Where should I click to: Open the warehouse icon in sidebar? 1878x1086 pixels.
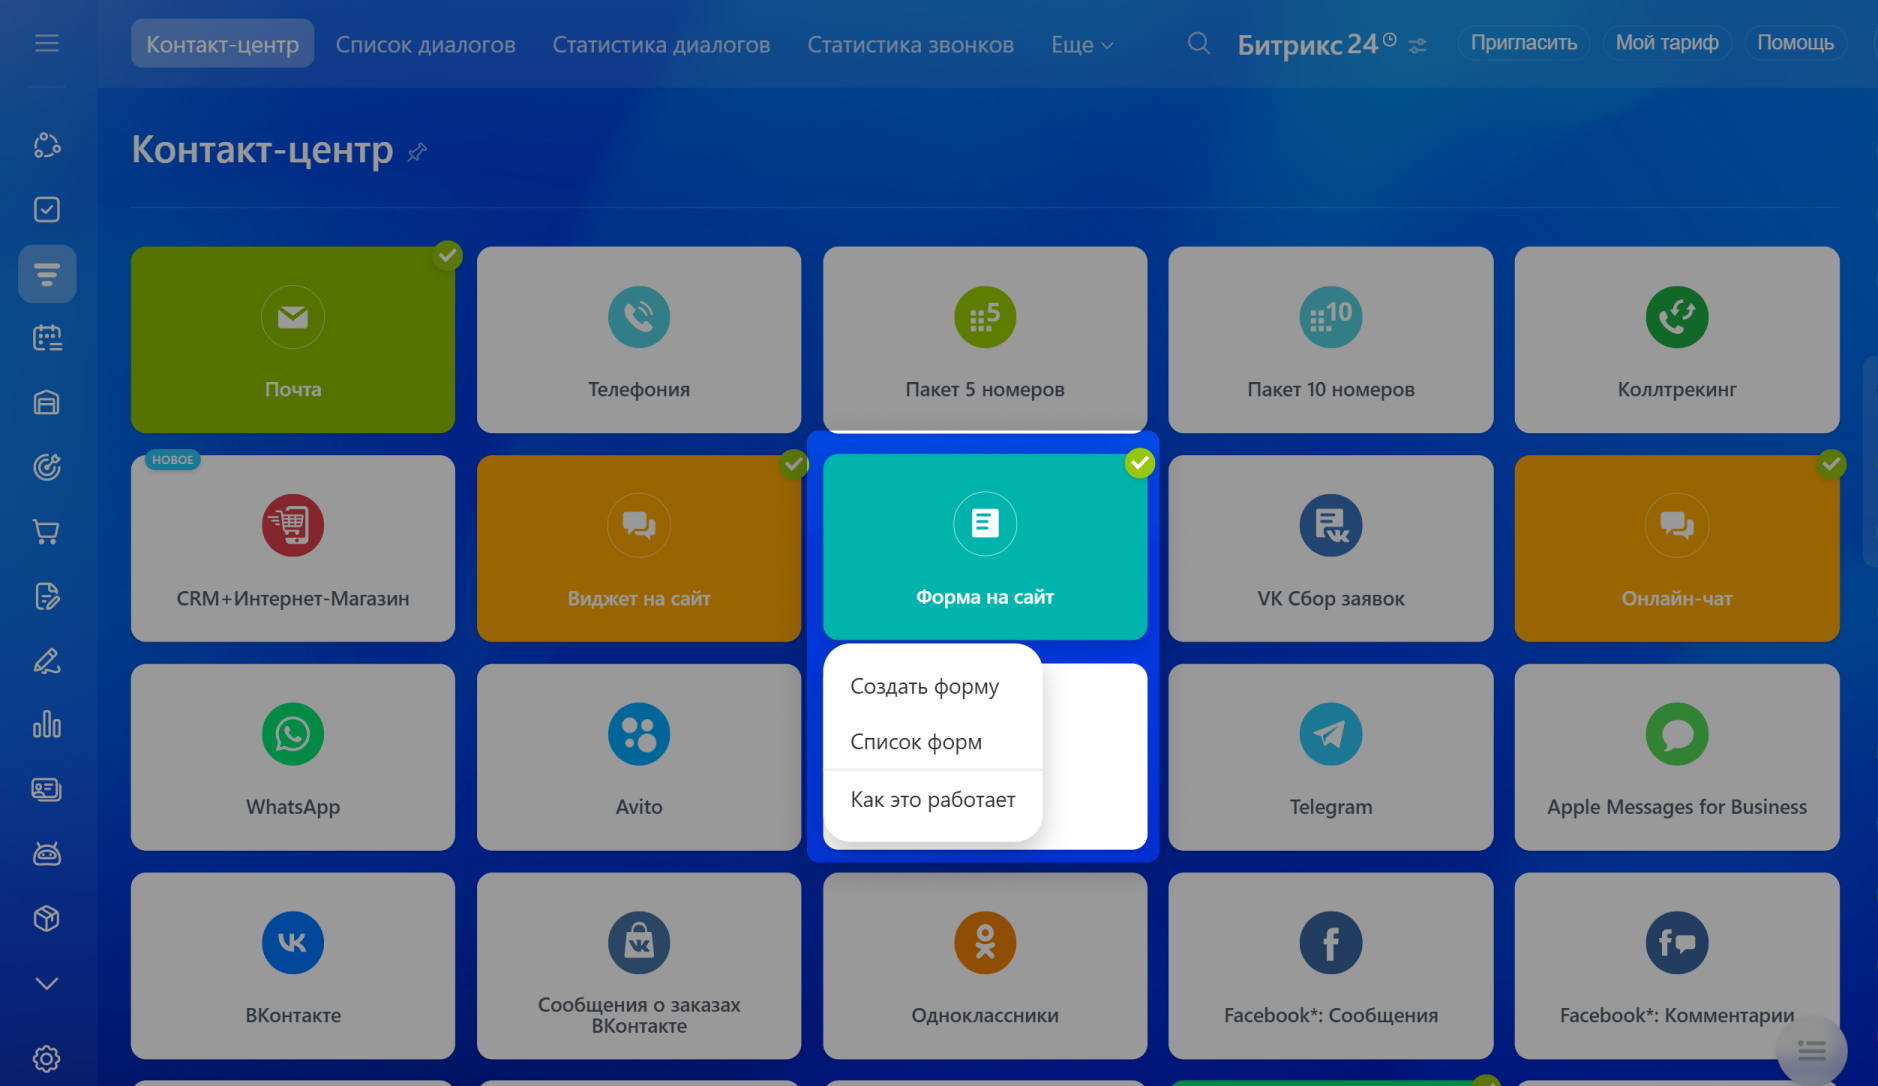click(x=47, y=402)
